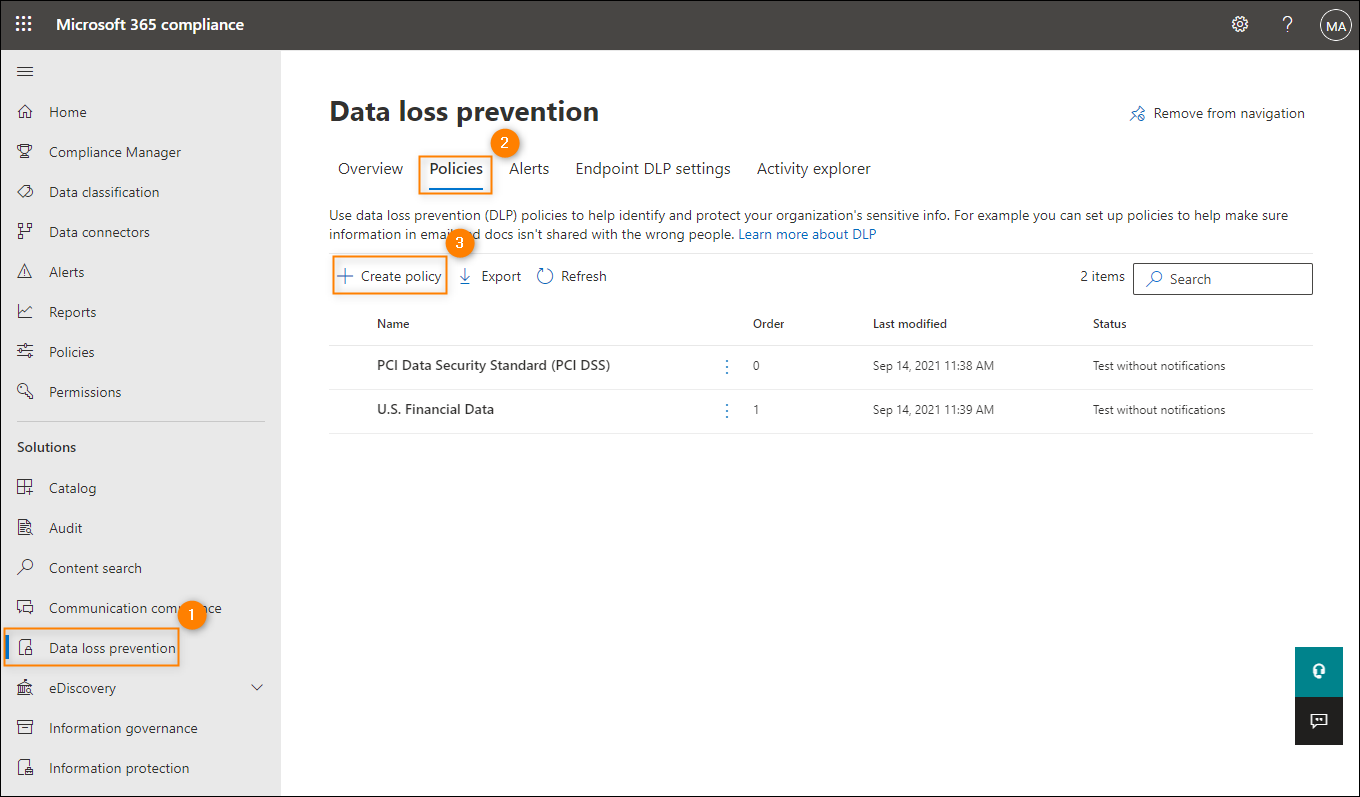The image size is (1360, 797).
Task: Click the Solutions section heading
Action: click(47, 447)
